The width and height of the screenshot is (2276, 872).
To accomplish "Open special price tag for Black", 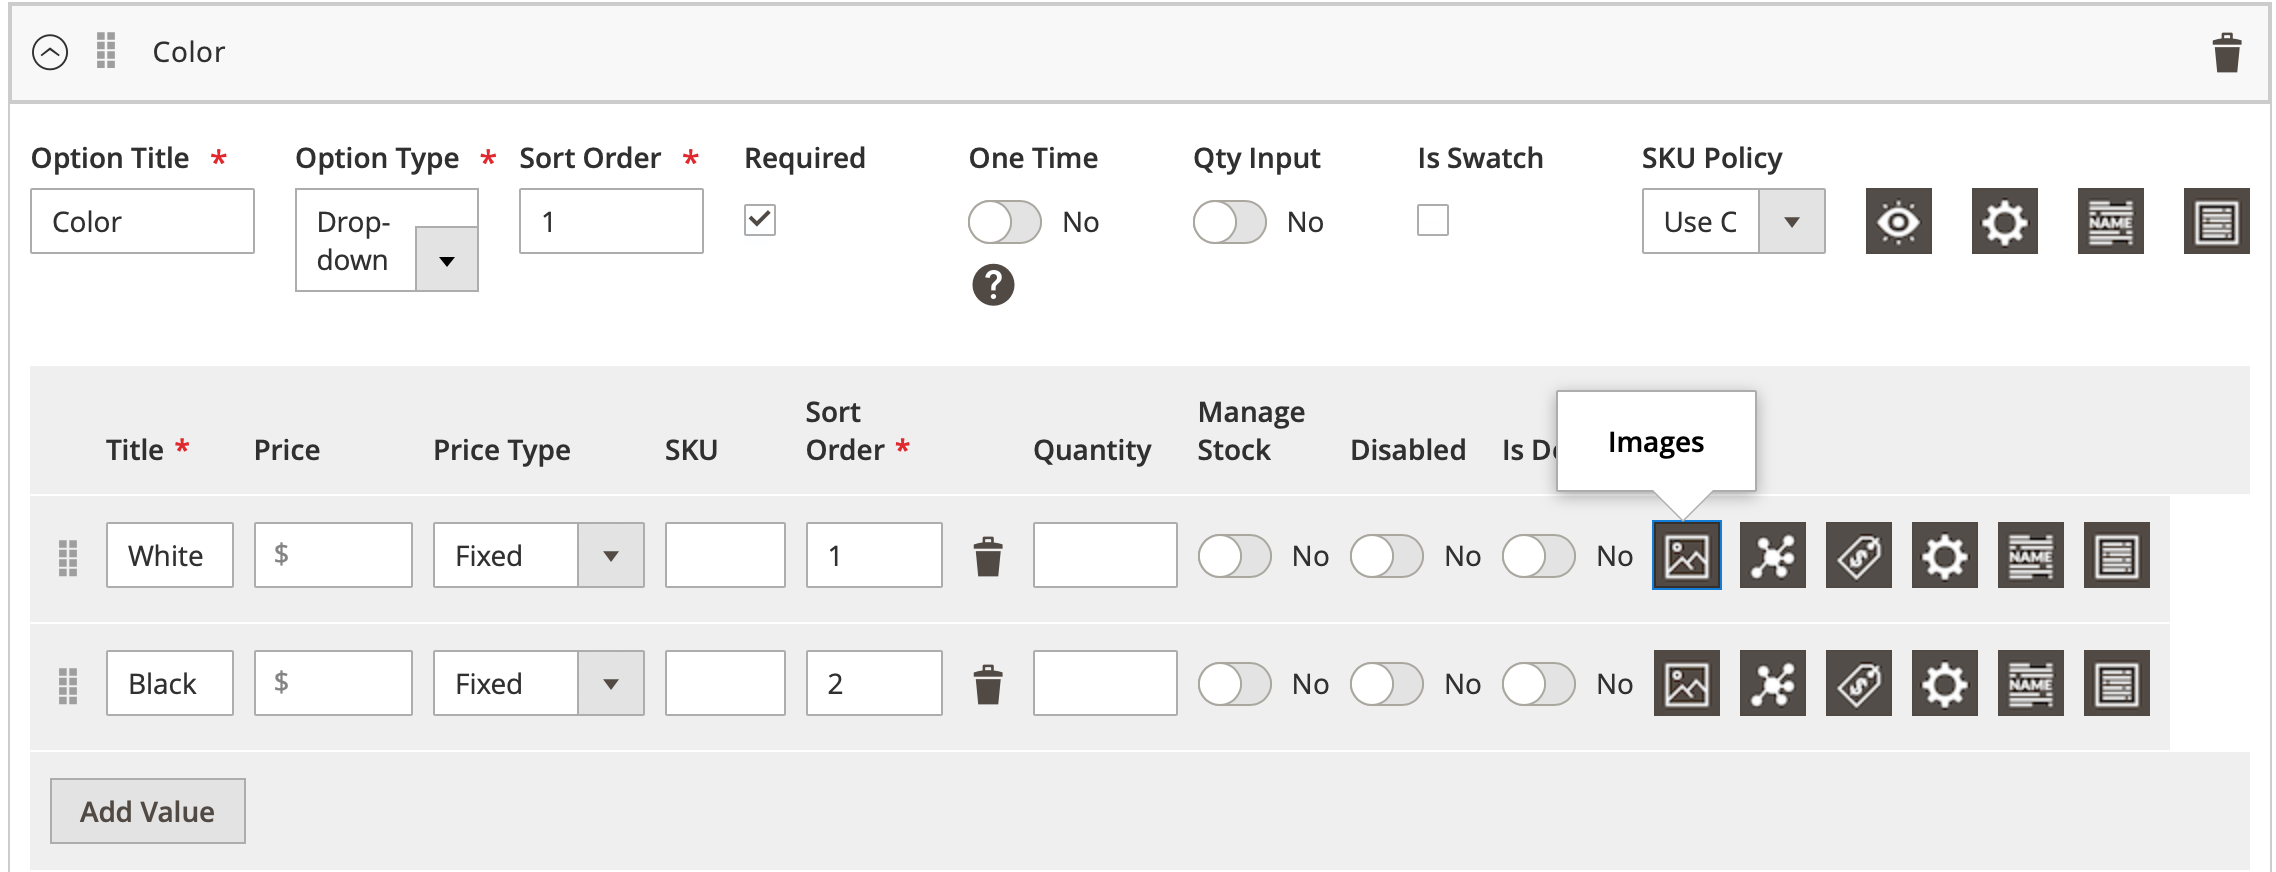I will click(1859, 683).
